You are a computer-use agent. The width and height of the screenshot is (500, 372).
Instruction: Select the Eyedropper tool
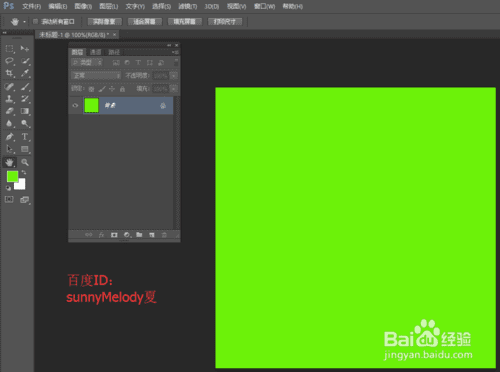(x=25, y=73)
